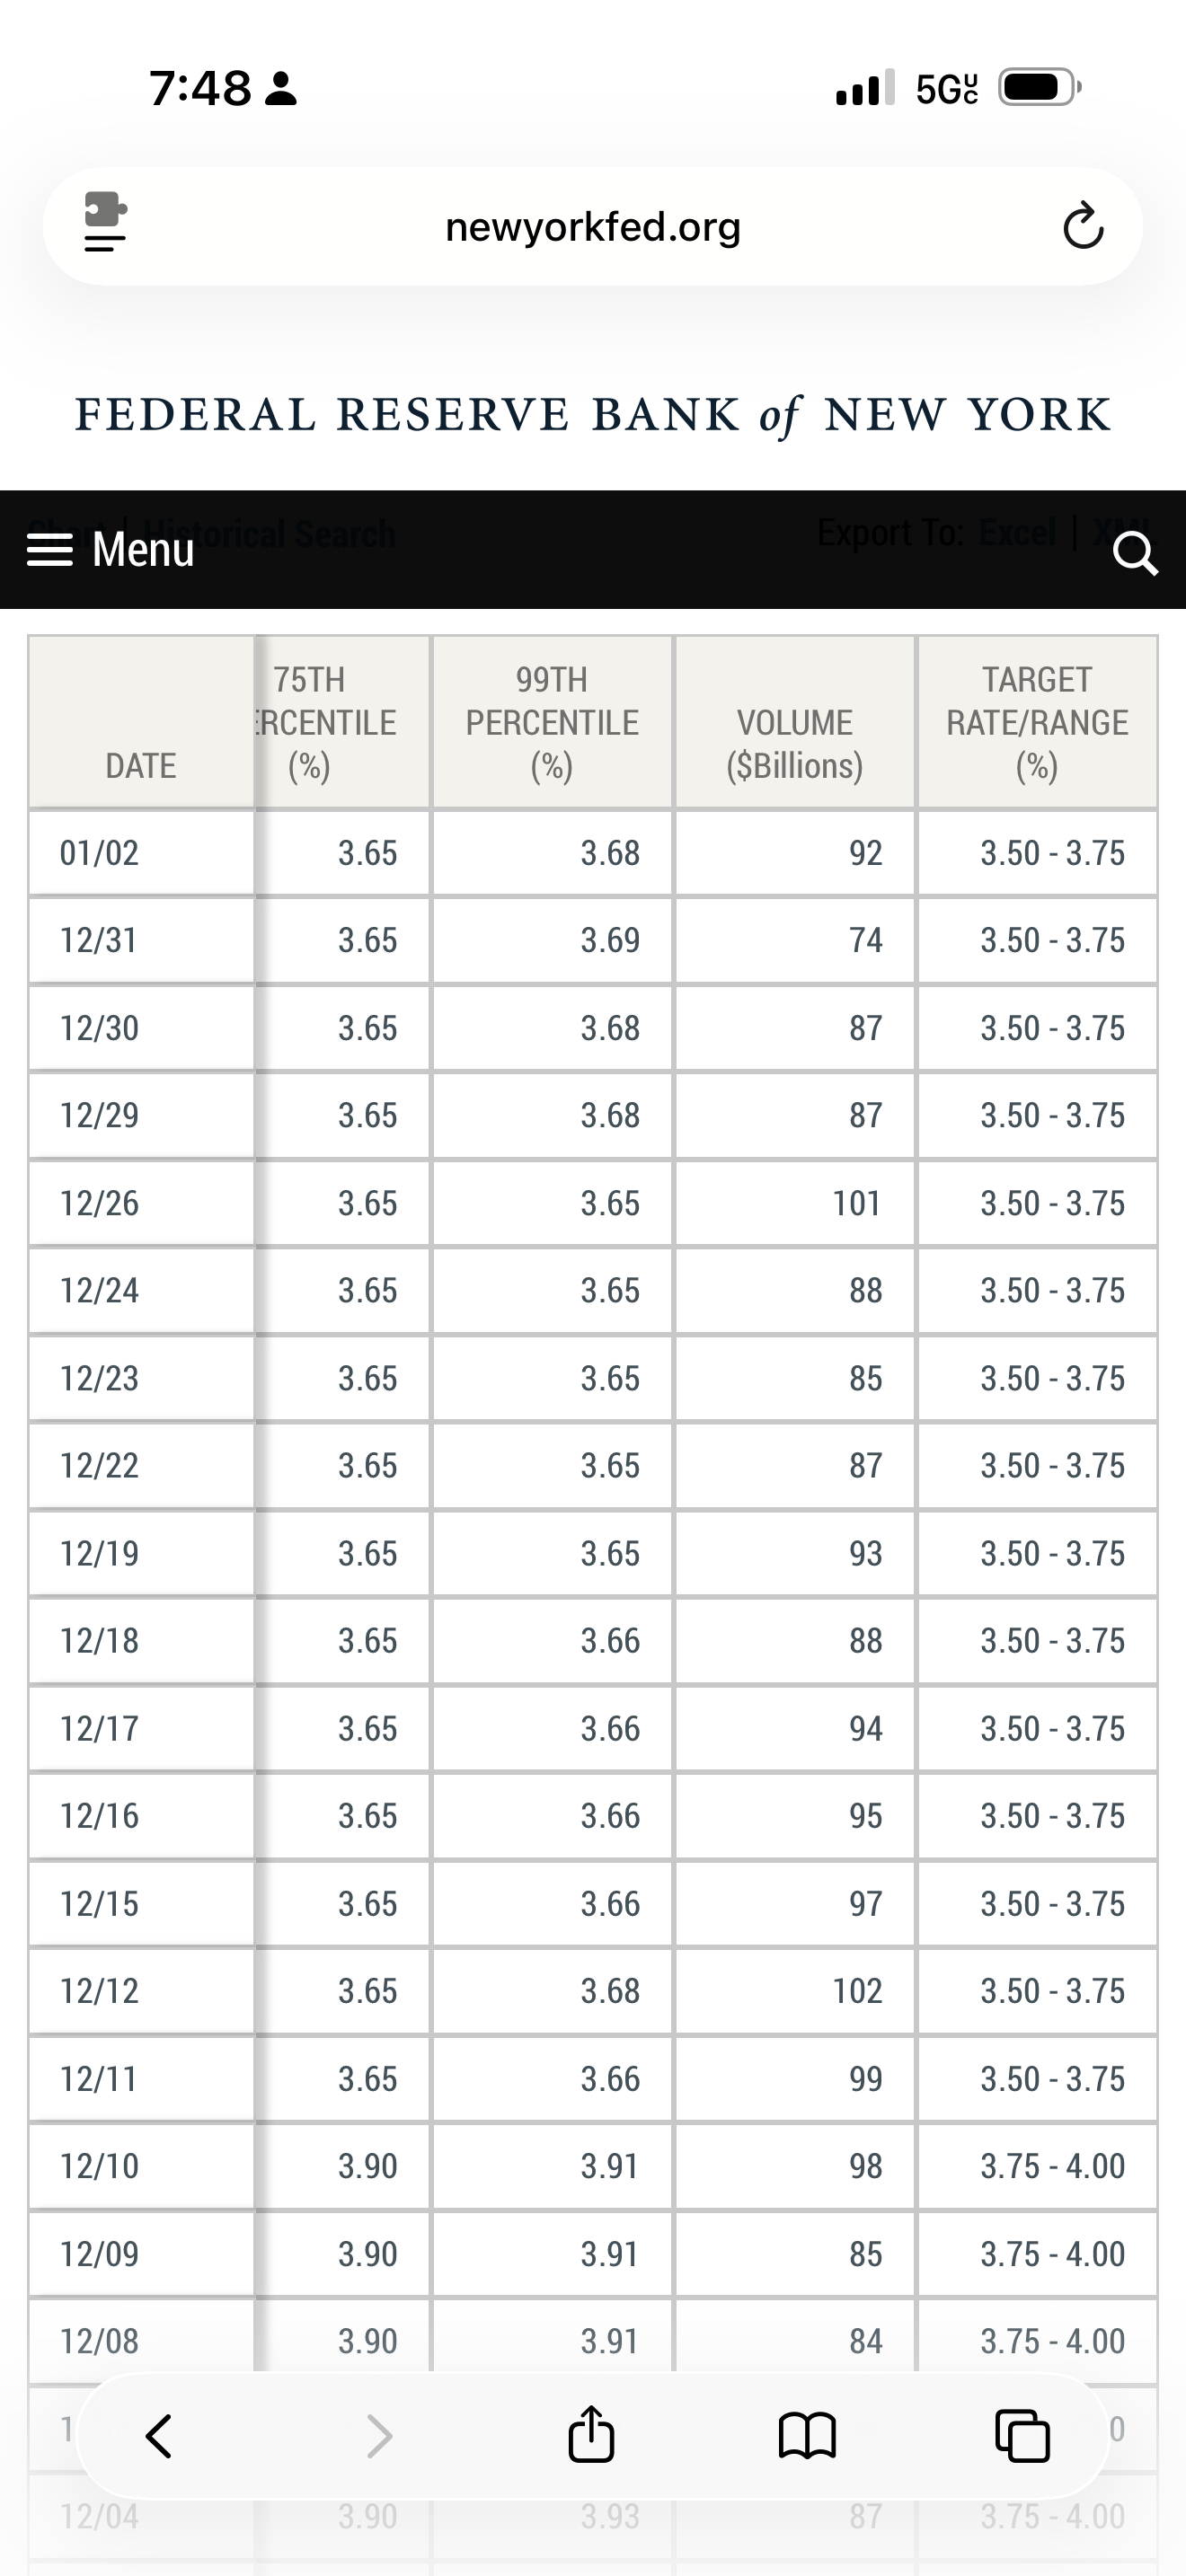This screenshot has height=2576, width=1186.
Task: Open the extensions and reader menu icon
Action: (105, 222)
